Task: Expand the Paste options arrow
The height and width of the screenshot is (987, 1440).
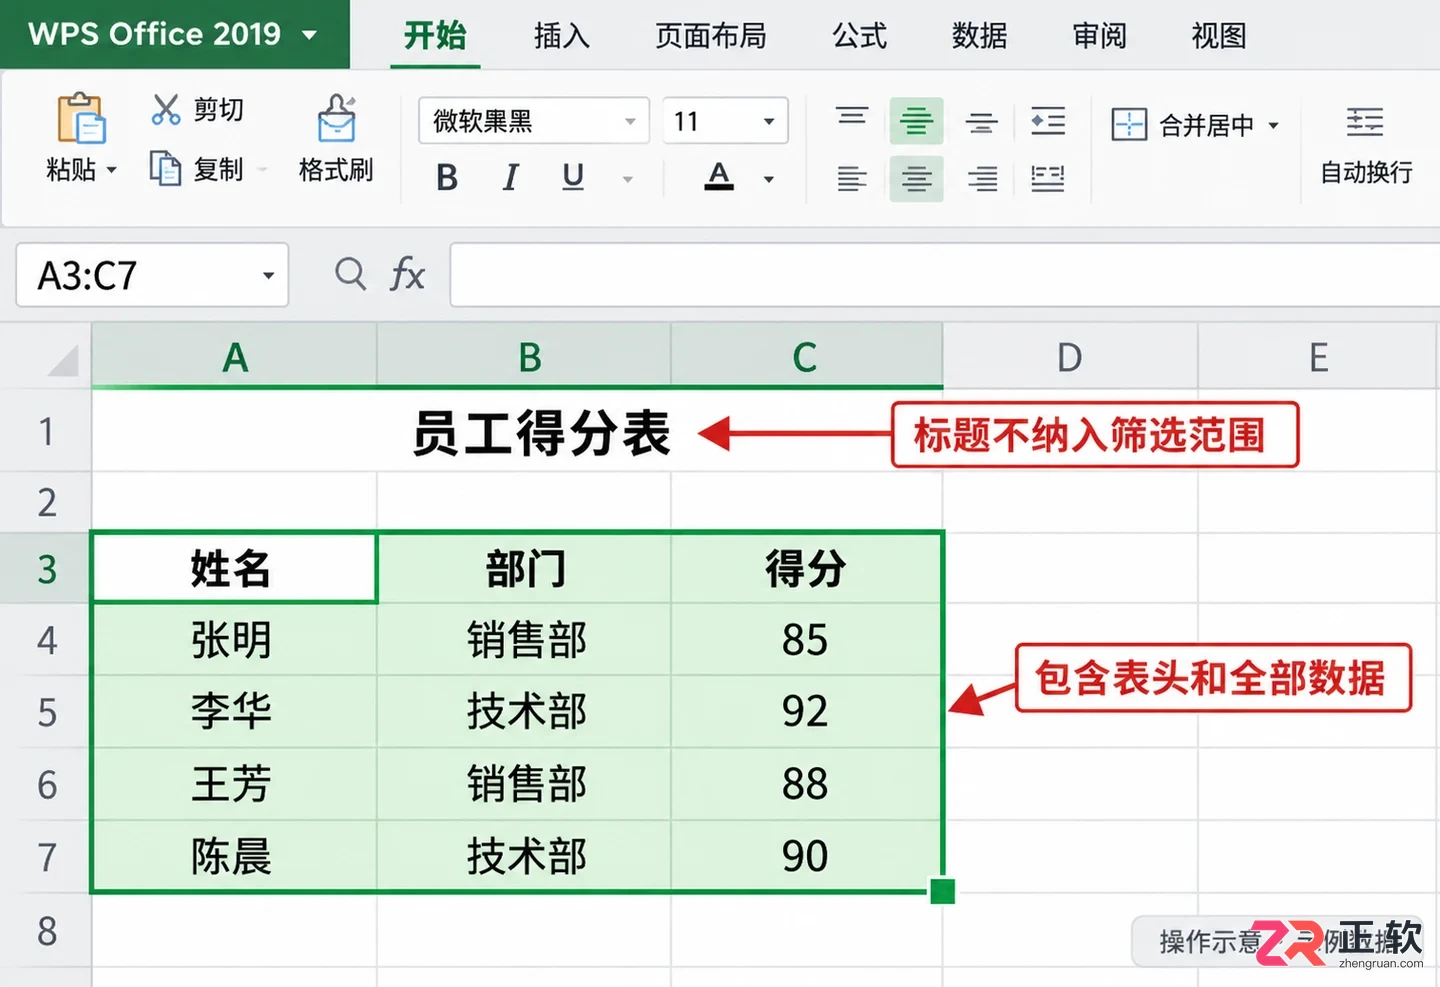Action: 112,170
